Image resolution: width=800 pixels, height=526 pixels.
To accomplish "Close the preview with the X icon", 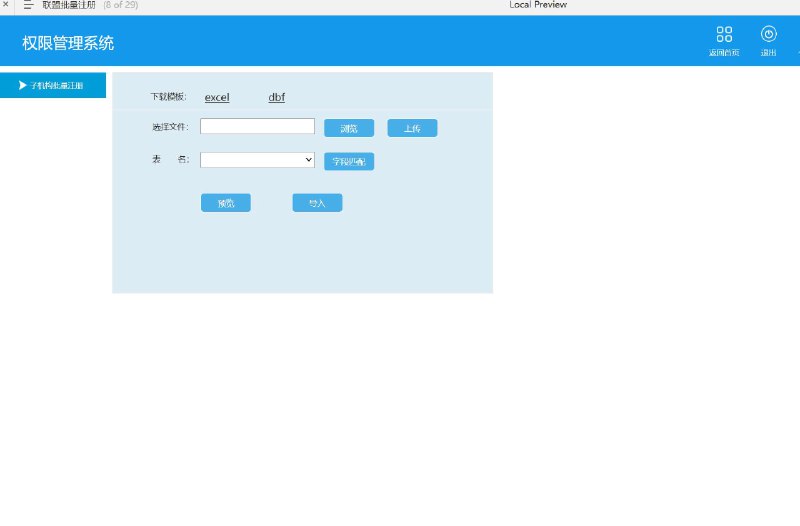I will 6,4.
